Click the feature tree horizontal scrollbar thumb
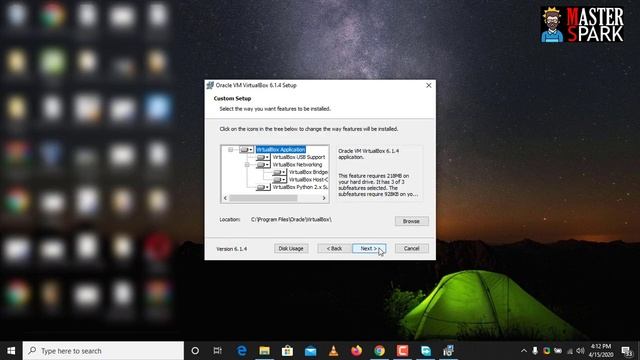640x360 pixels. pyautogui.click(x=263, y=198)
